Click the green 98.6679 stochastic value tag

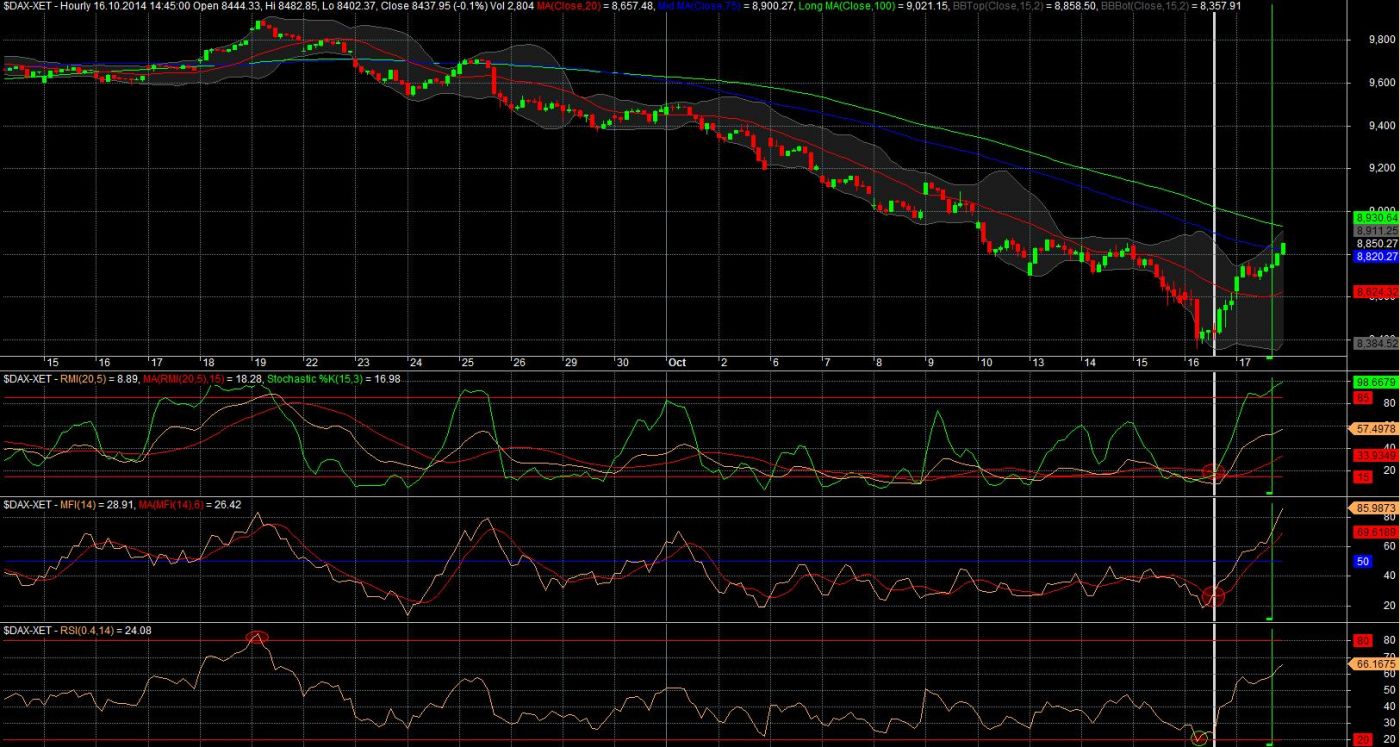(1375, 383)
